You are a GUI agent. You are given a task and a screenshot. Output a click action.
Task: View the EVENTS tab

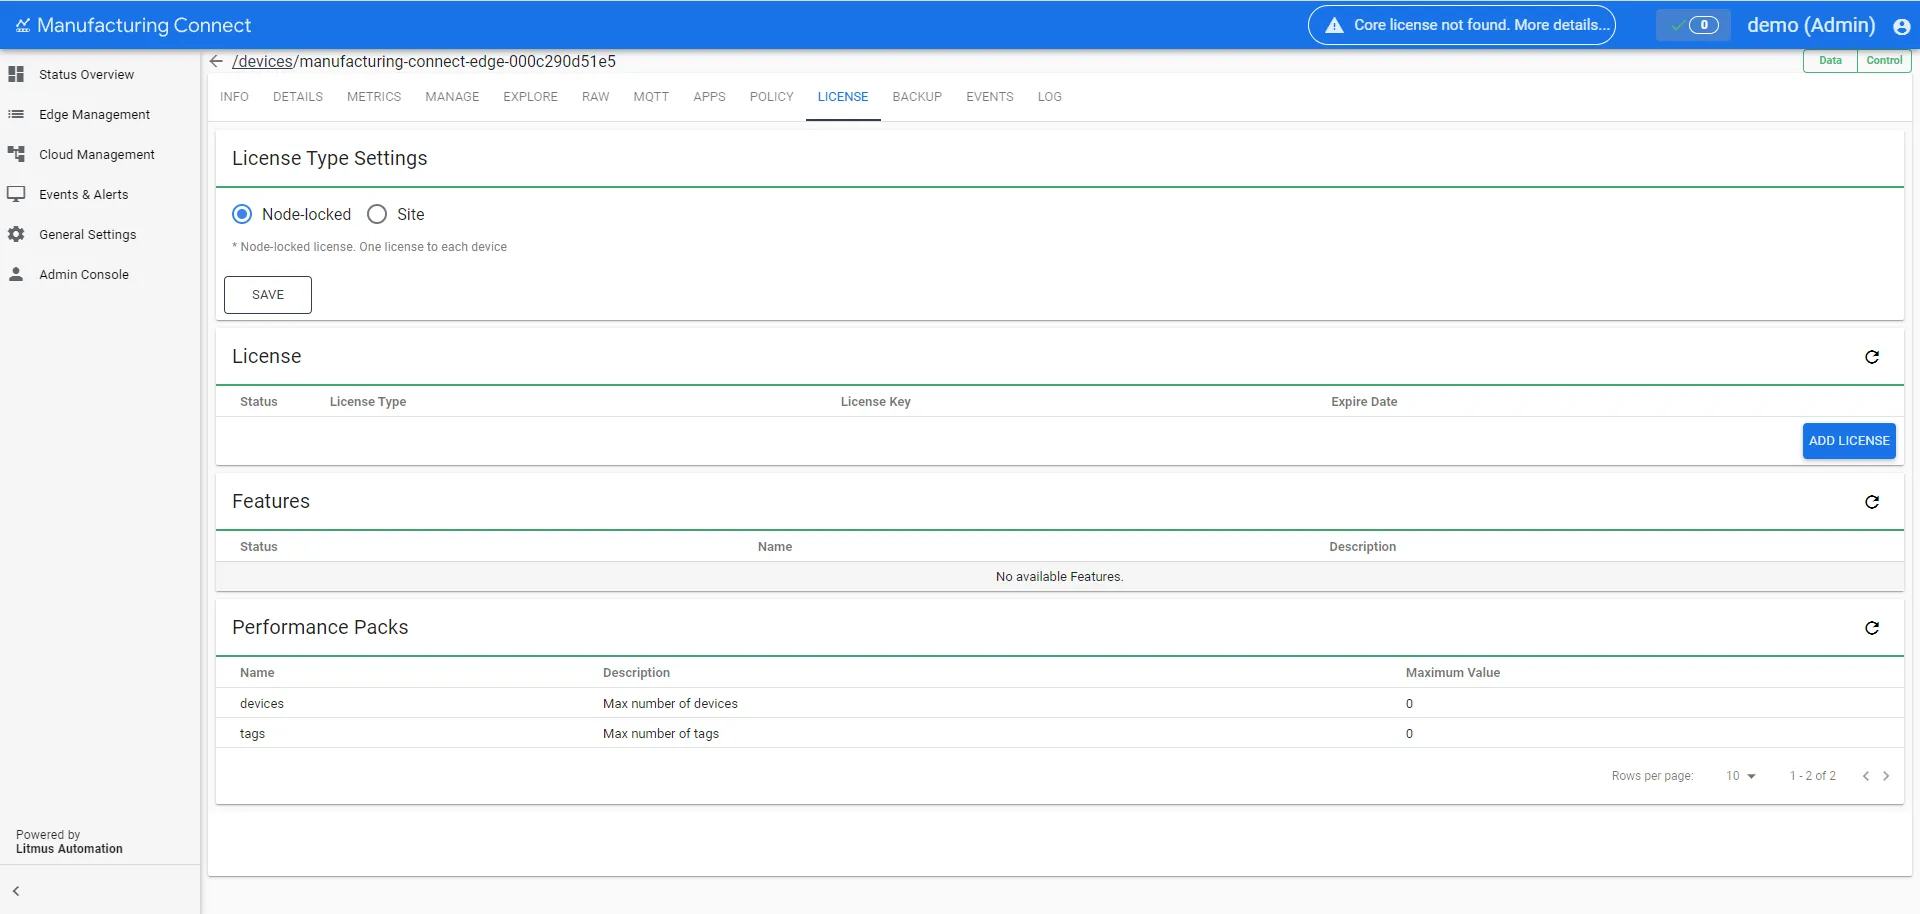[990, 97]
